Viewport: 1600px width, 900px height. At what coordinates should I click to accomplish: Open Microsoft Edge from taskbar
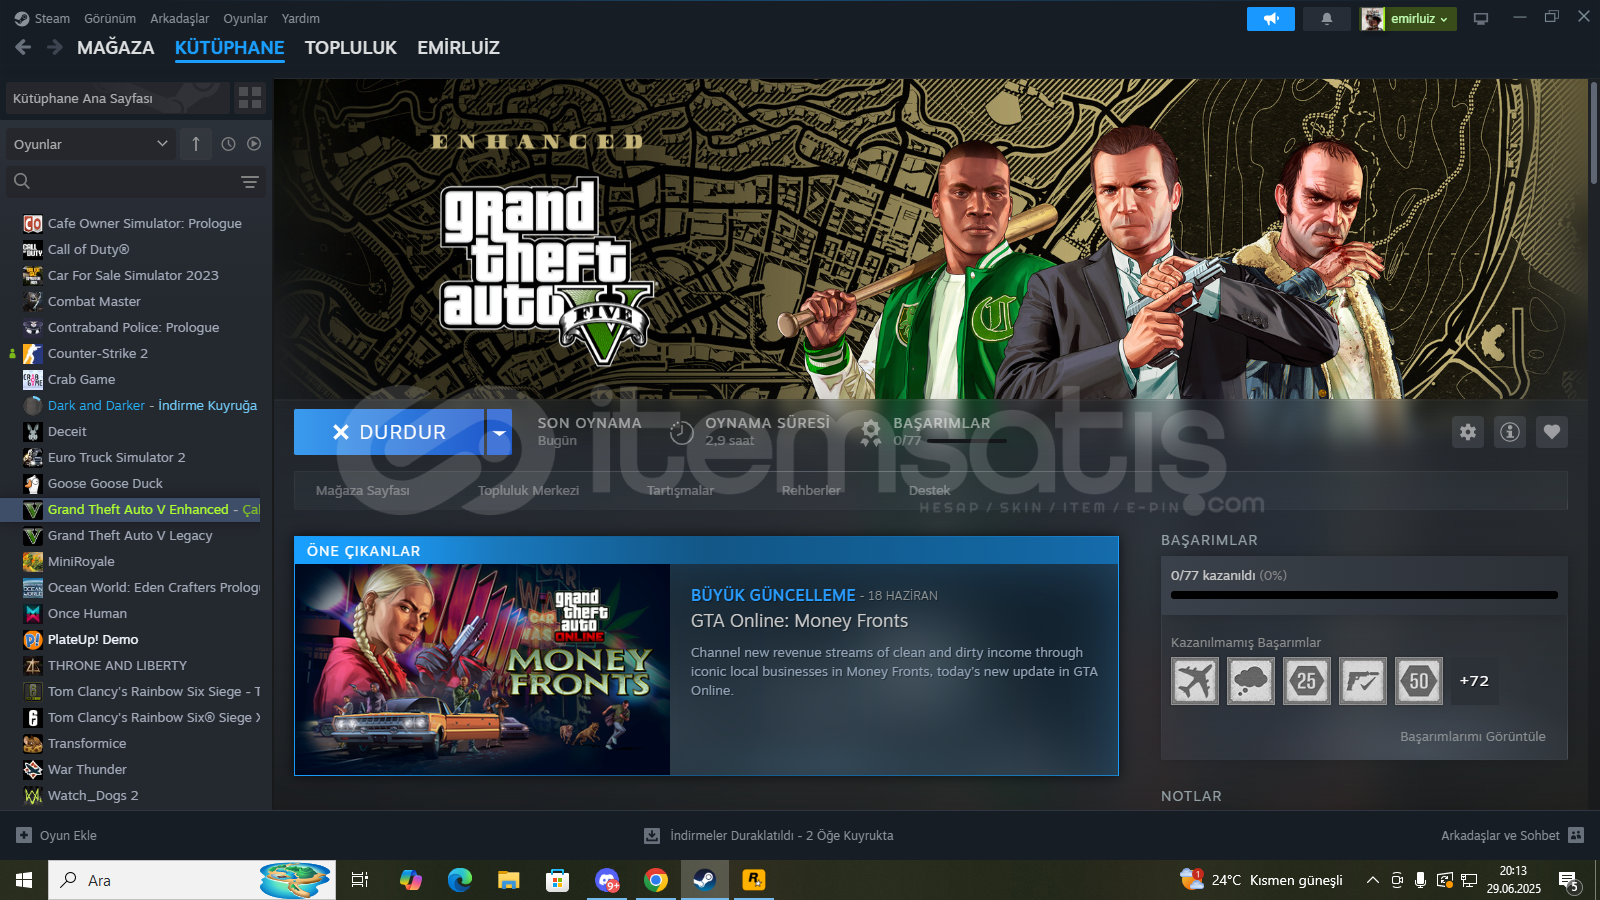pos(460,880)
